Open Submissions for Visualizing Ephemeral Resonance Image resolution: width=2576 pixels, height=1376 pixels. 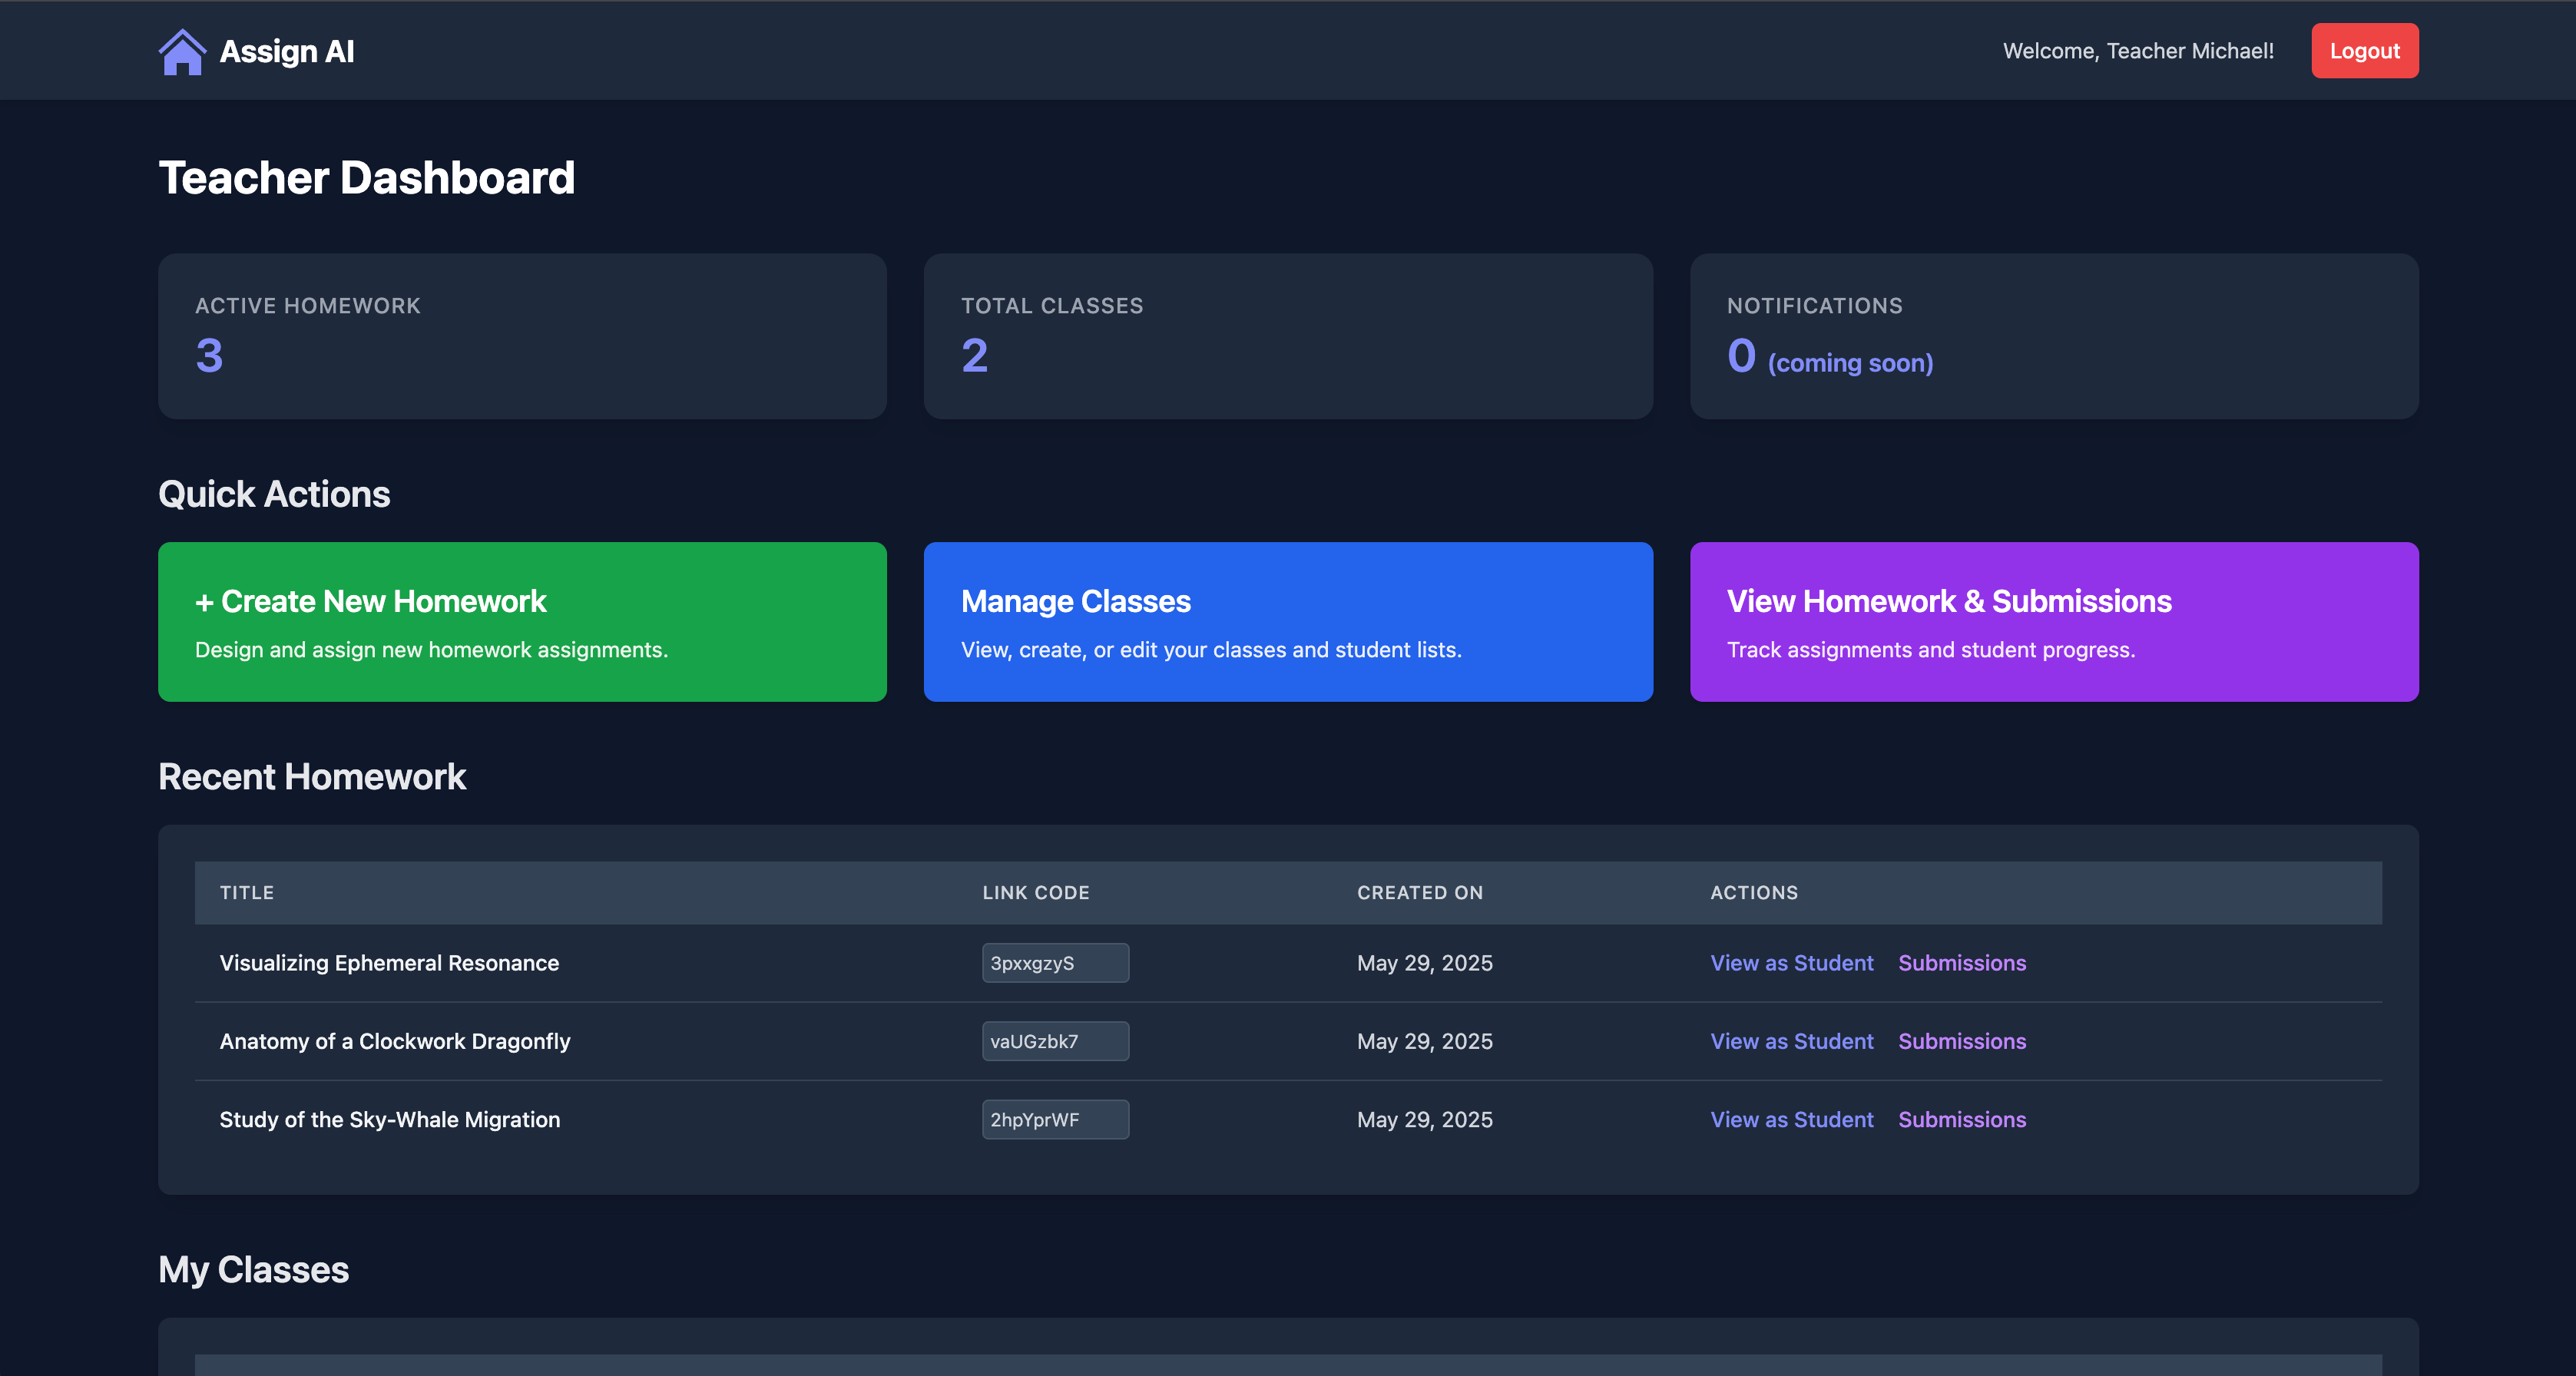click(1961, 963)
